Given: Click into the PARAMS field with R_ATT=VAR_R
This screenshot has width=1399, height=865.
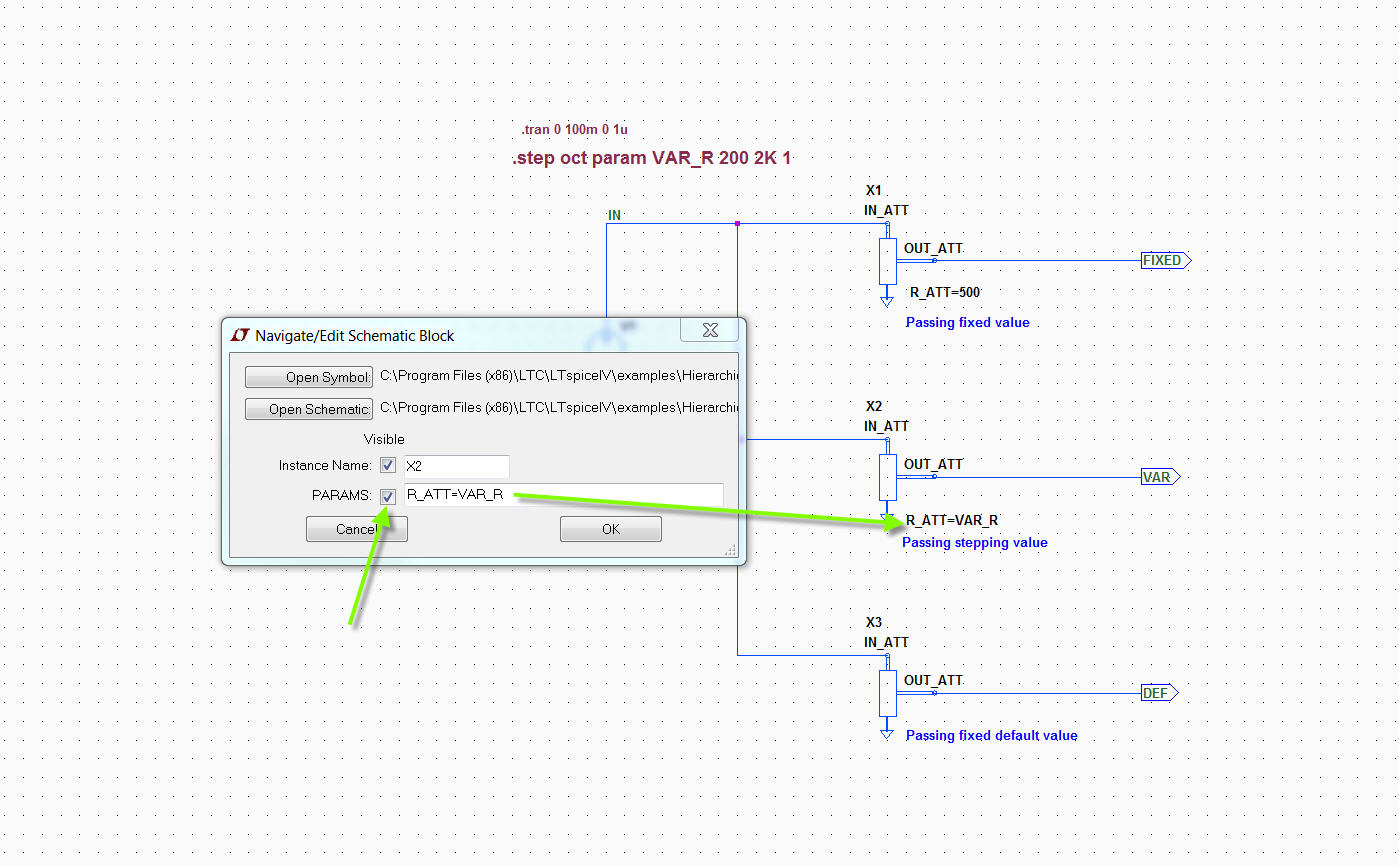Looking at the screenshot, I should pyautogui.click(x=562, y=495).
